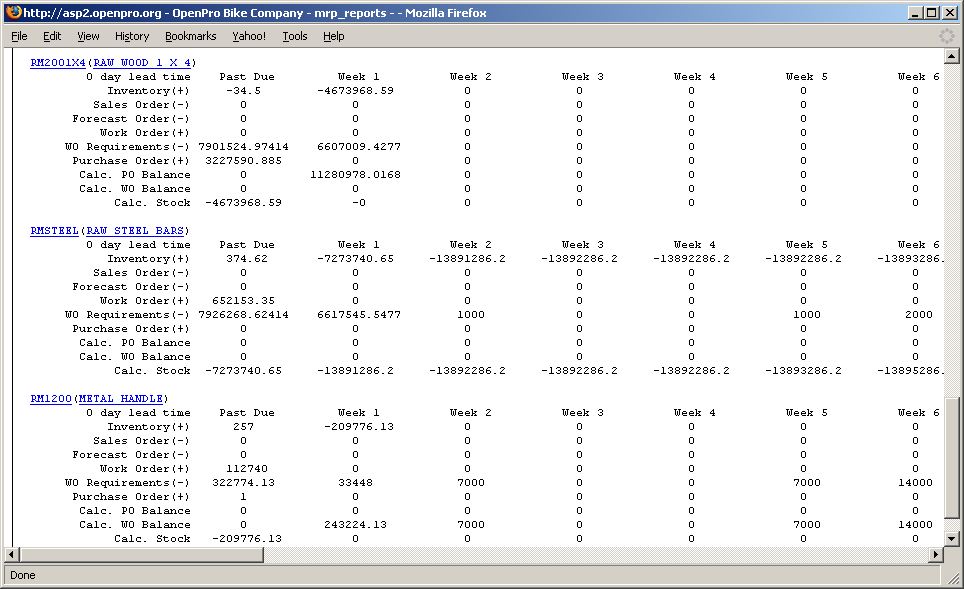Click the loading throbber icon

point(946,36)
